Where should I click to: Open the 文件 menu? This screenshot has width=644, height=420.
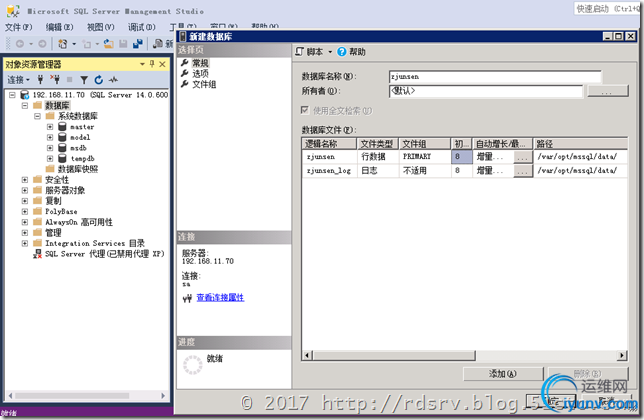(18, 28)
